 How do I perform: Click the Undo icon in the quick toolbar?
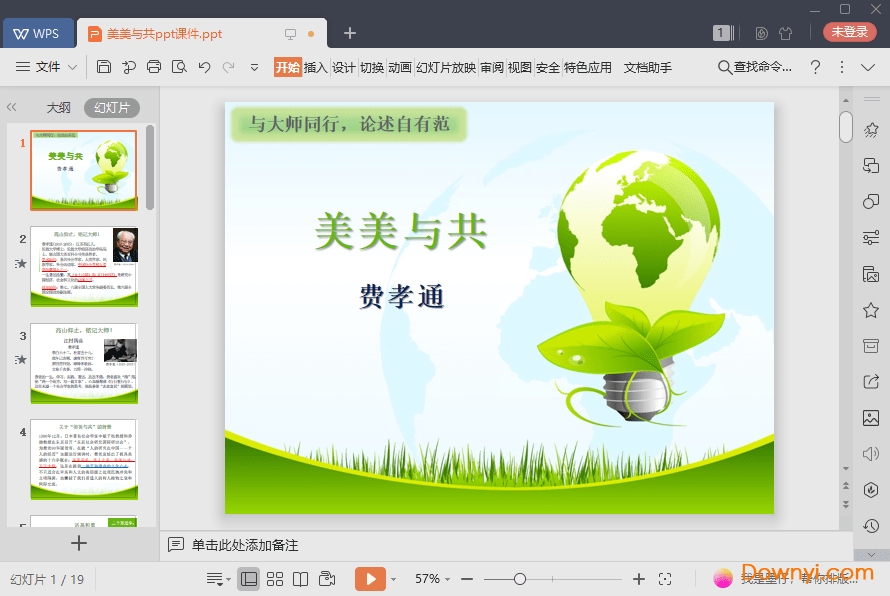tap(204, 67)
